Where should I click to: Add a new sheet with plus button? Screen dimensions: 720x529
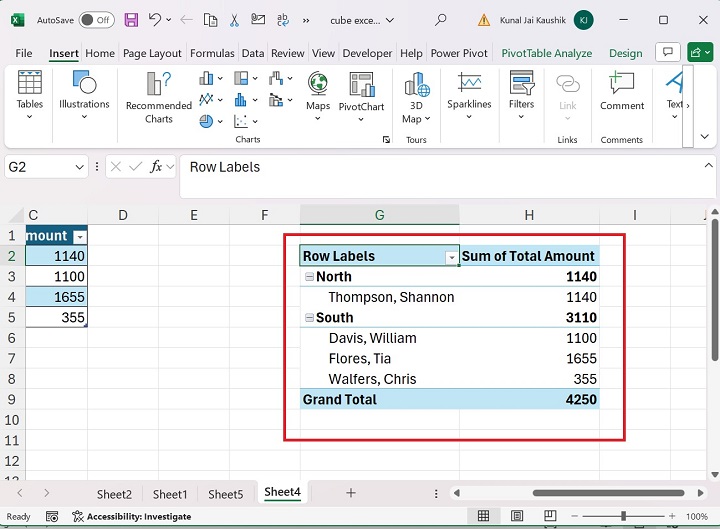click(350, 493)
